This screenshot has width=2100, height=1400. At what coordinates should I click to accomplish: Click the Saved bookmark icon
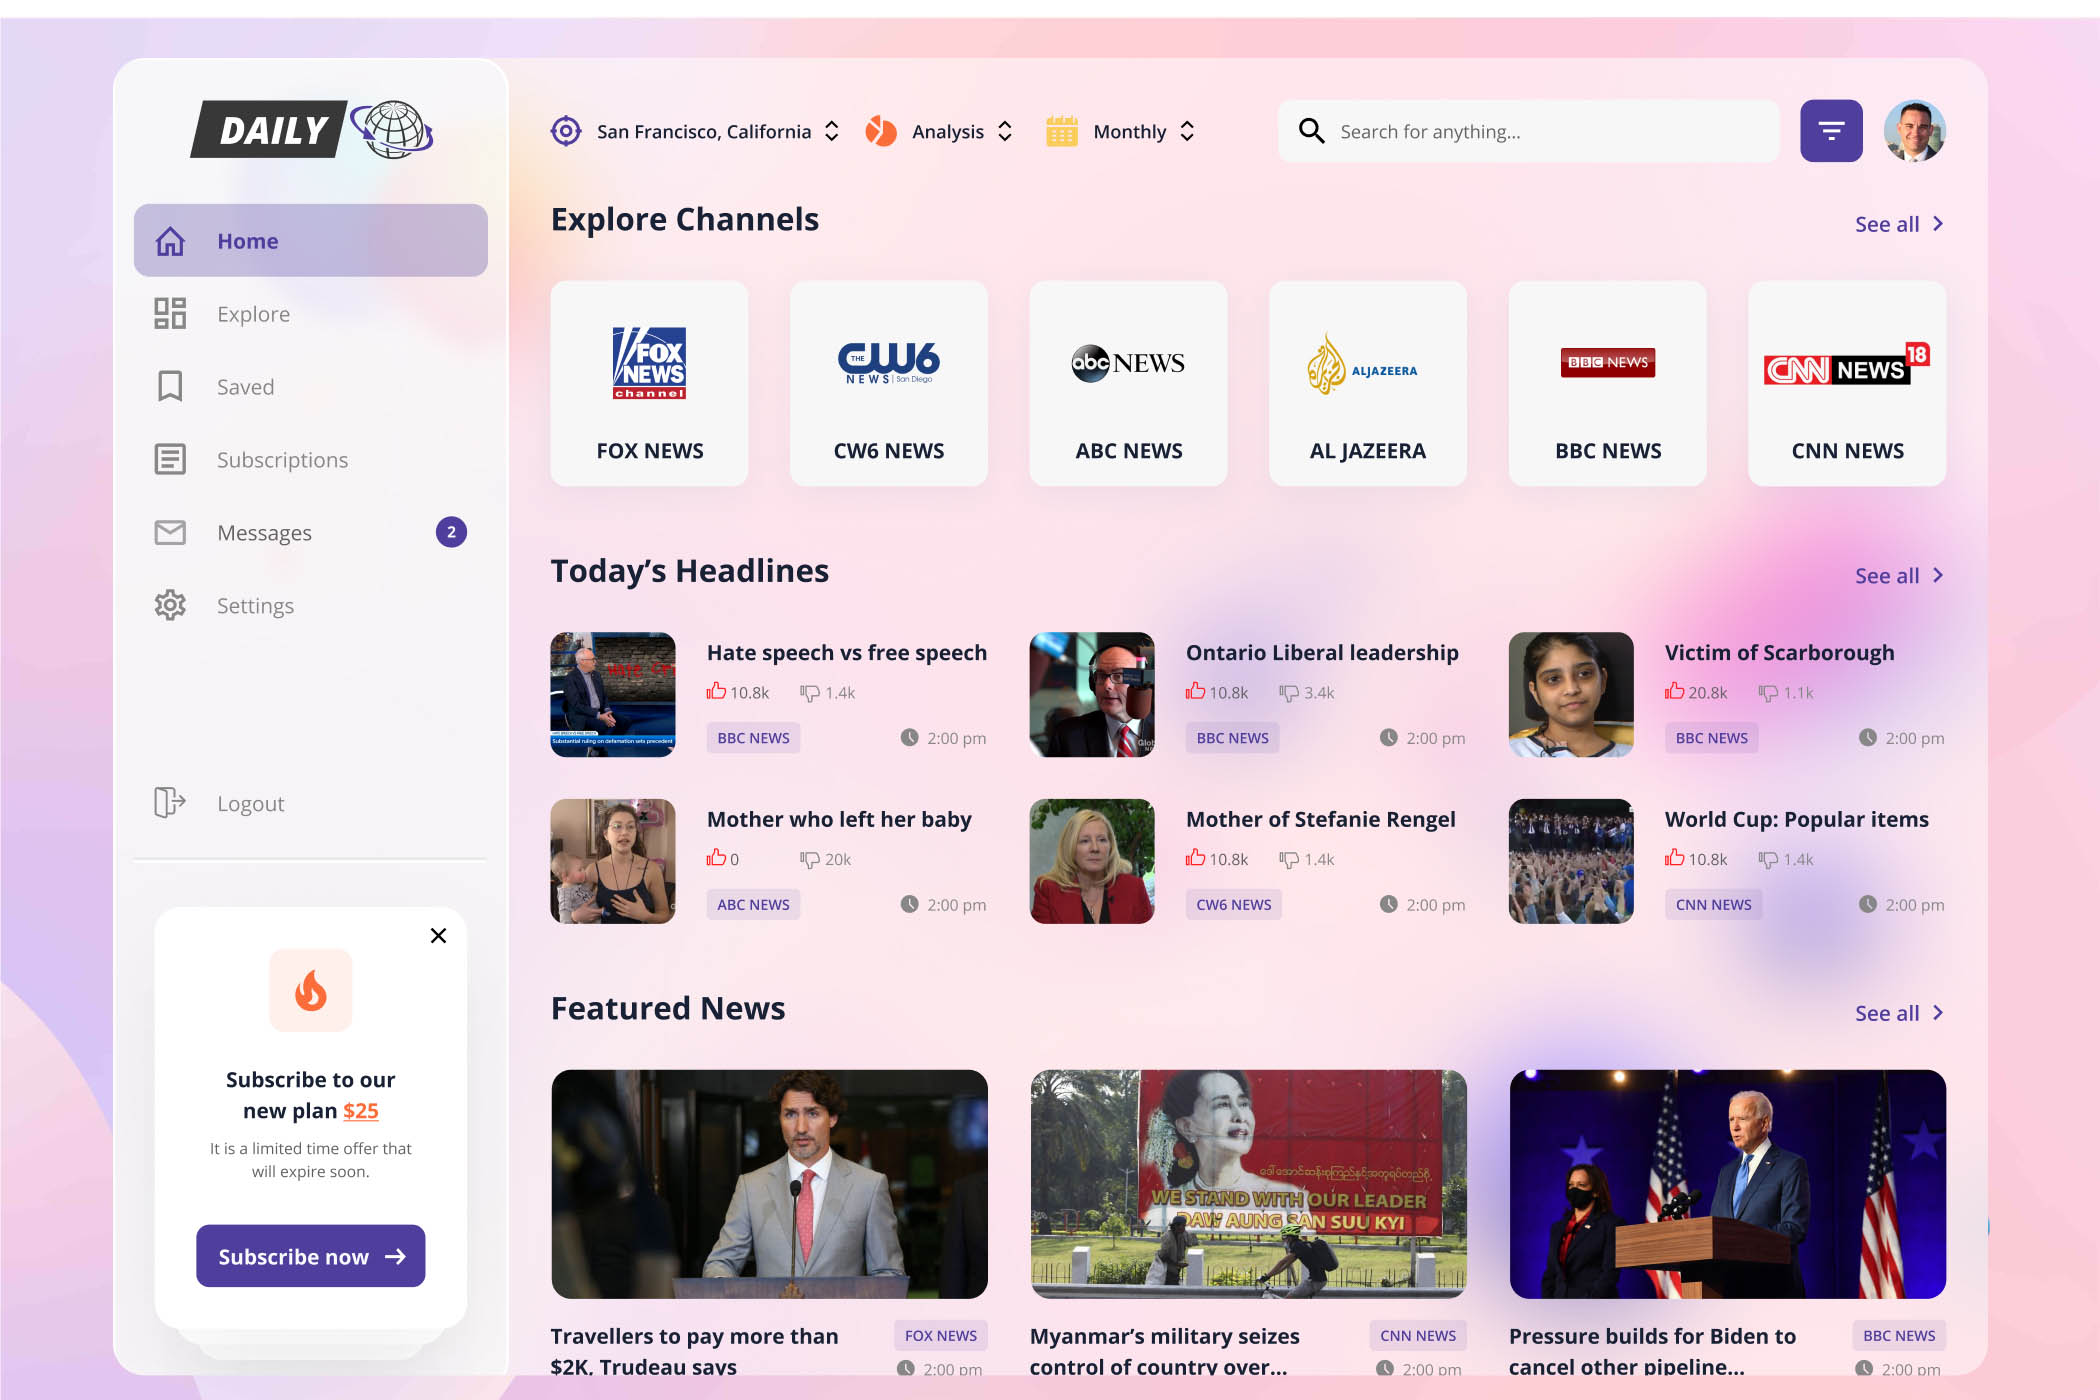(170, 386)
